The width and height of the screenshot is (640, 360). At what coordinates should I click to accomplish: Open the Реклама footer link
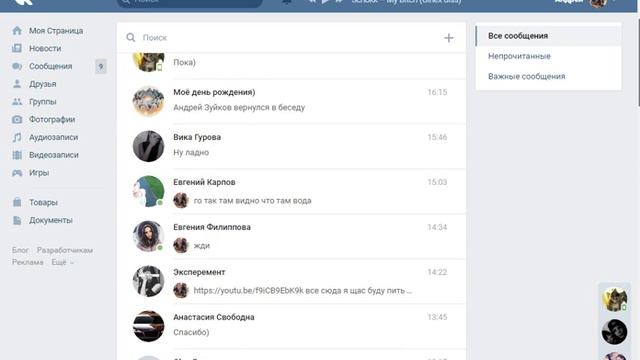pos(27,262)
